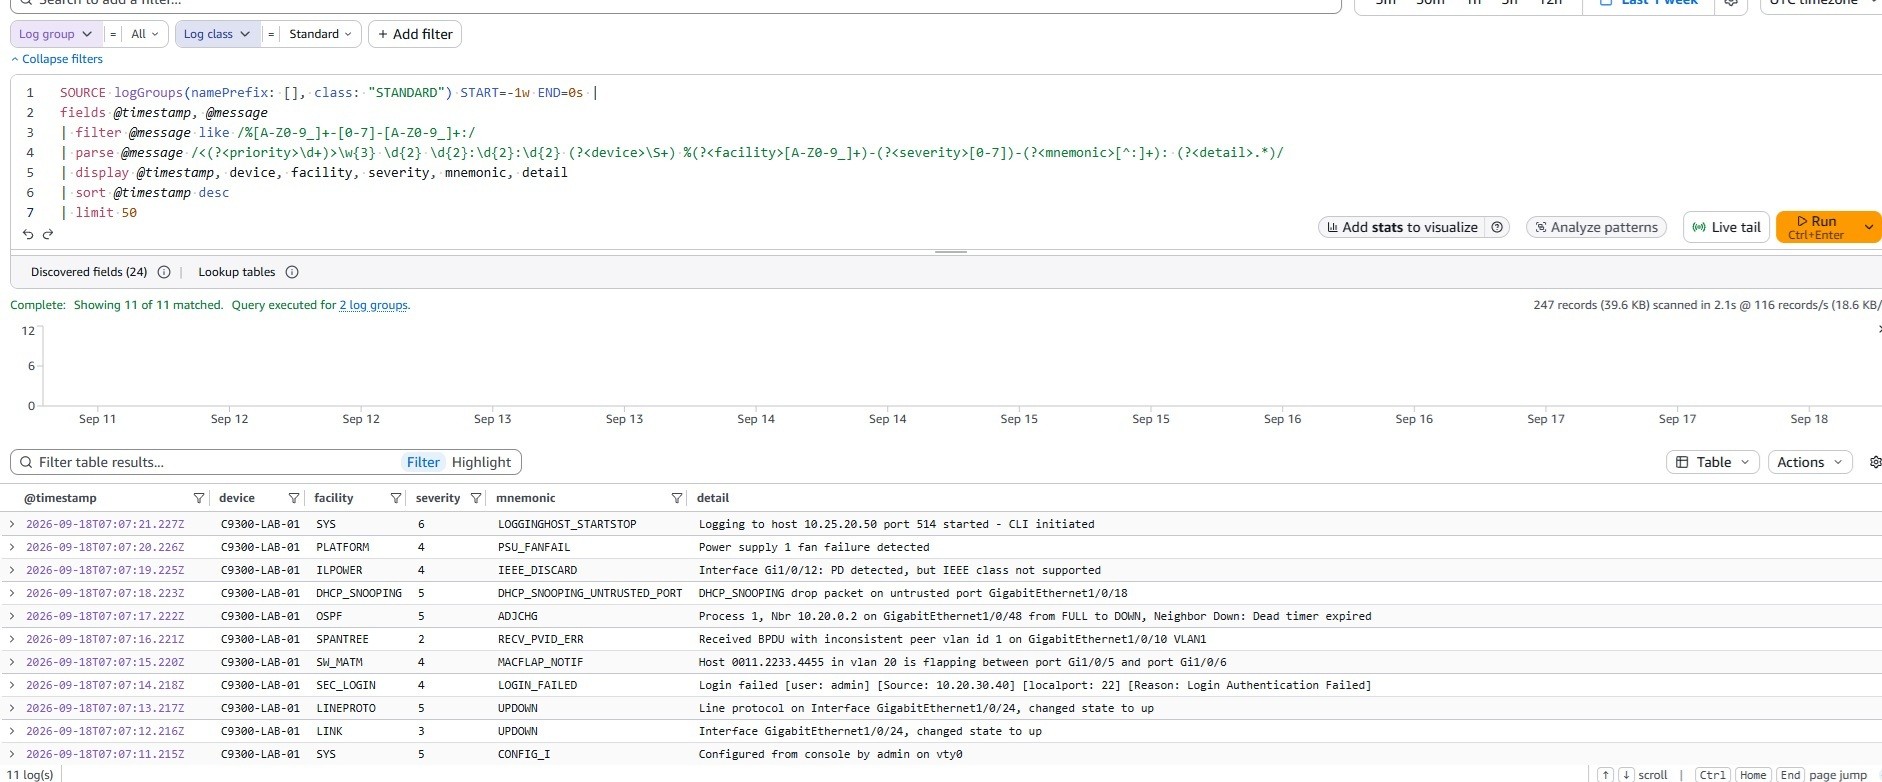Click End key hint in status bar
This screenshot has height=782, width=1882.
click(x=1790, y=775)
